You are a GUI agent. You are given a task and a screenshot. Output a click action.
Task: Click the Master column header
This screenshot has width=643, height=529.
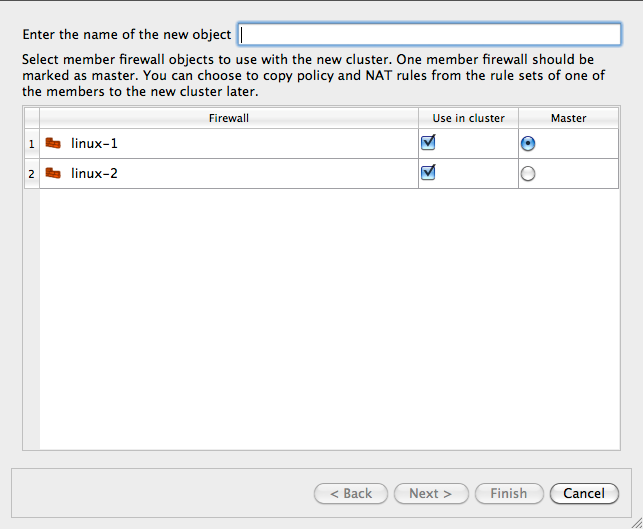(x=568, y=118)
